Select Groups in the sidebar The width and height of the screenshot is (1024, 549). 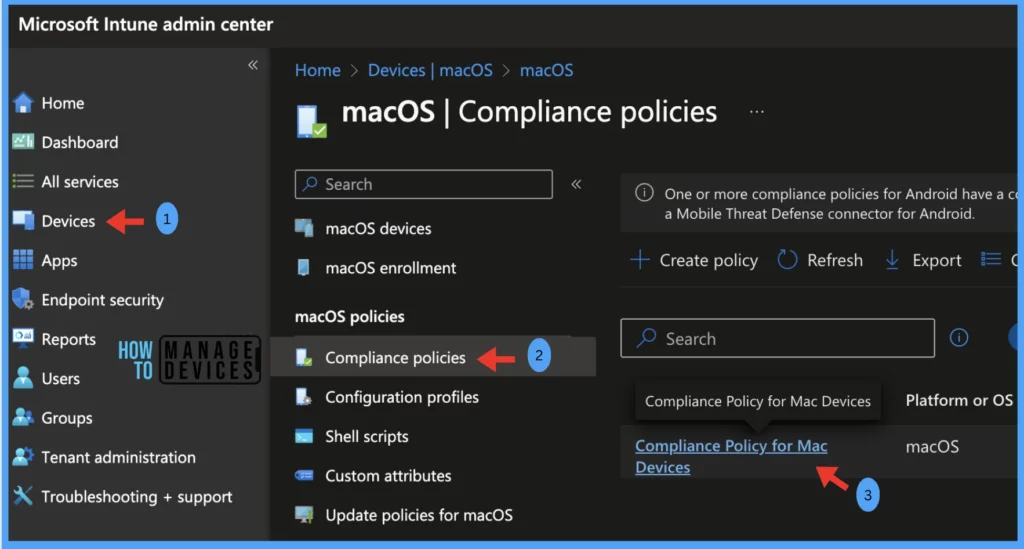tap(67, 418)
